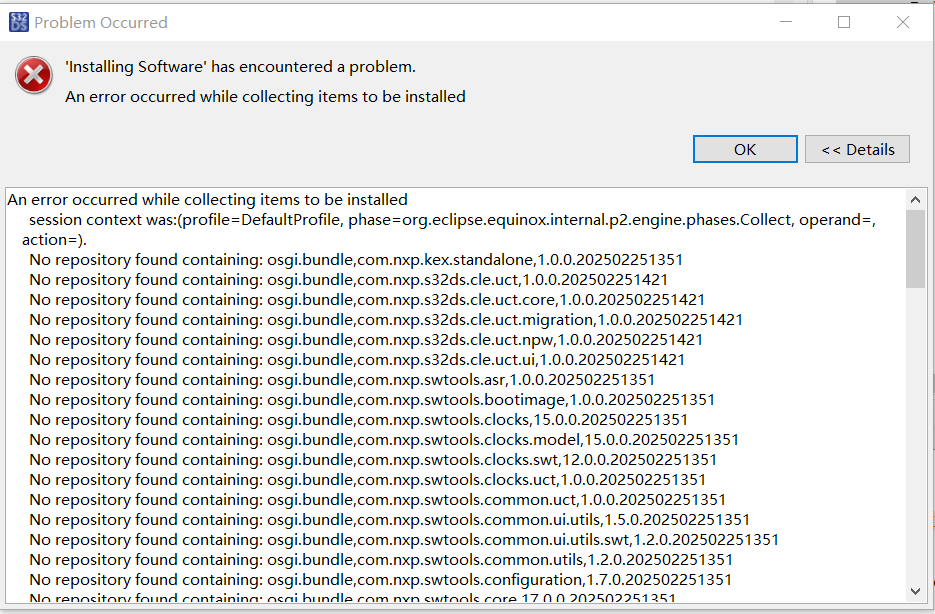Click the line ending com.nxp.s32ds.cle.uct,1.0.0.202502251421
935x614 pixels.
(349, 280)
